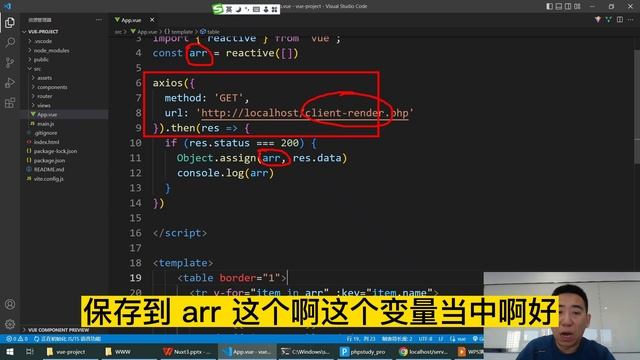Place cursor on line 19 table tag
Viewport: 640px width, 360px height.
pos(232,278)
